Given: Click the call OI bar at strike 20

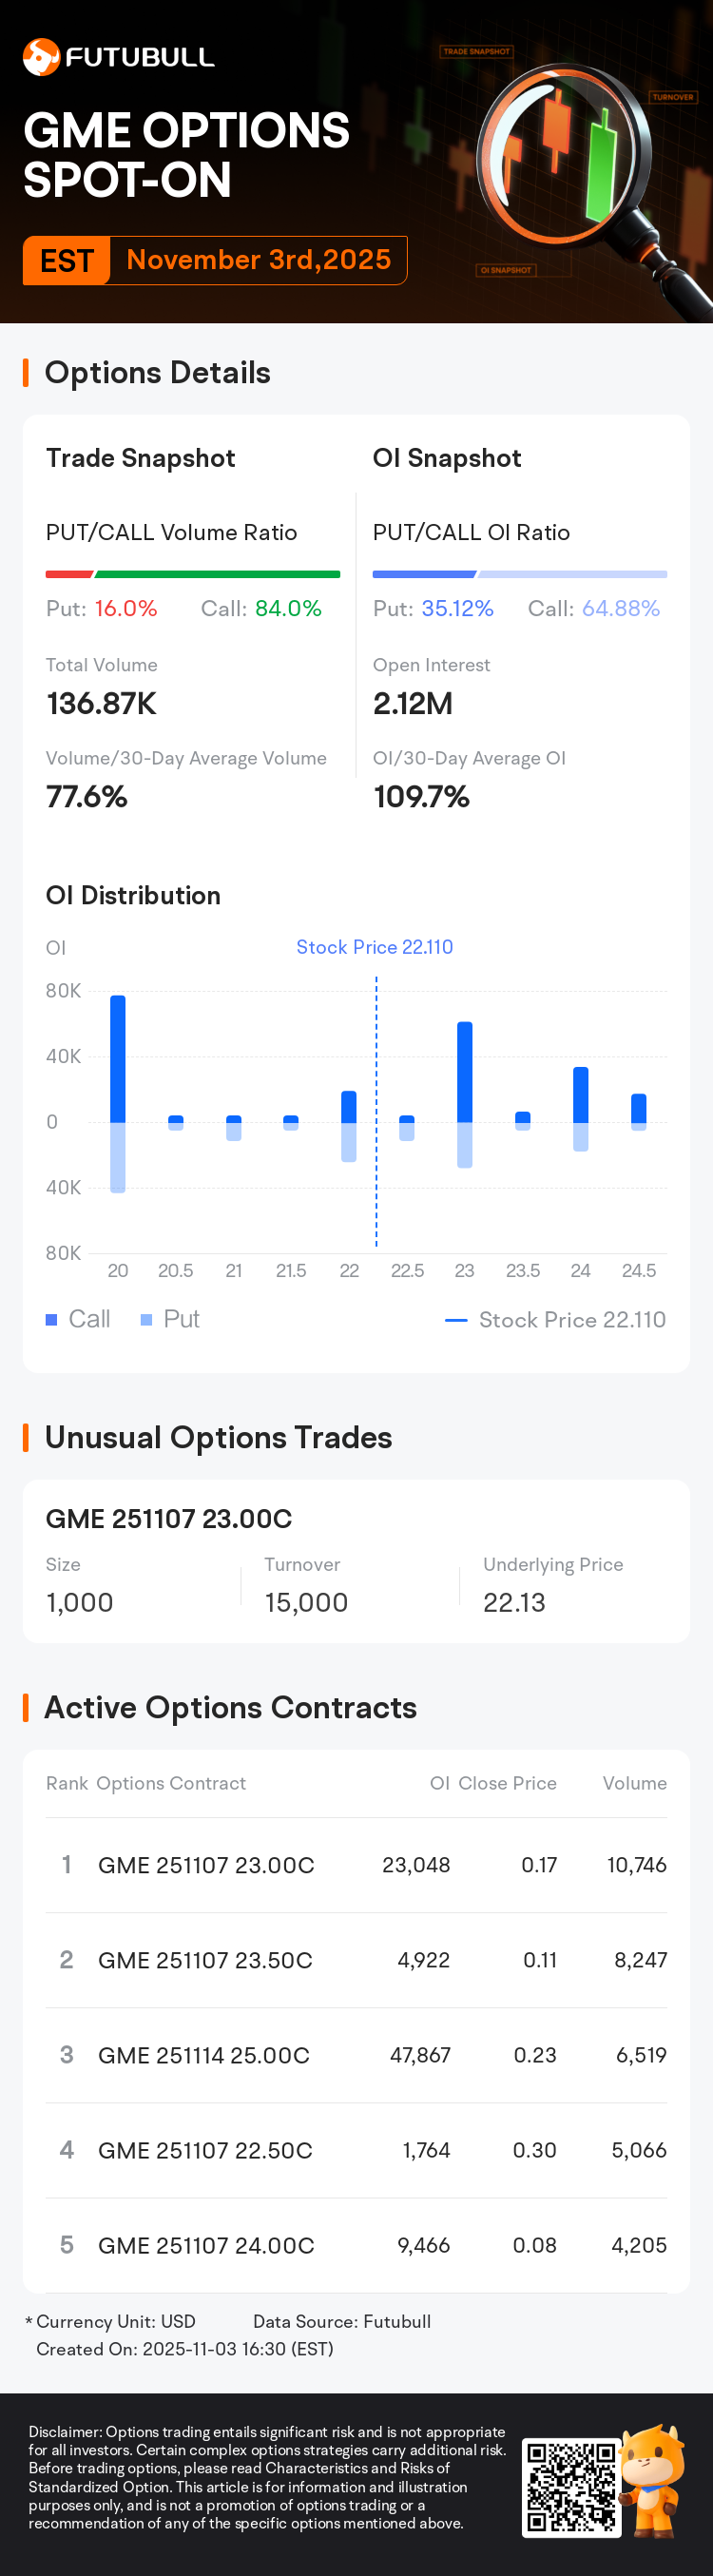Looking at the screenshot, I should click(118, 1059).
